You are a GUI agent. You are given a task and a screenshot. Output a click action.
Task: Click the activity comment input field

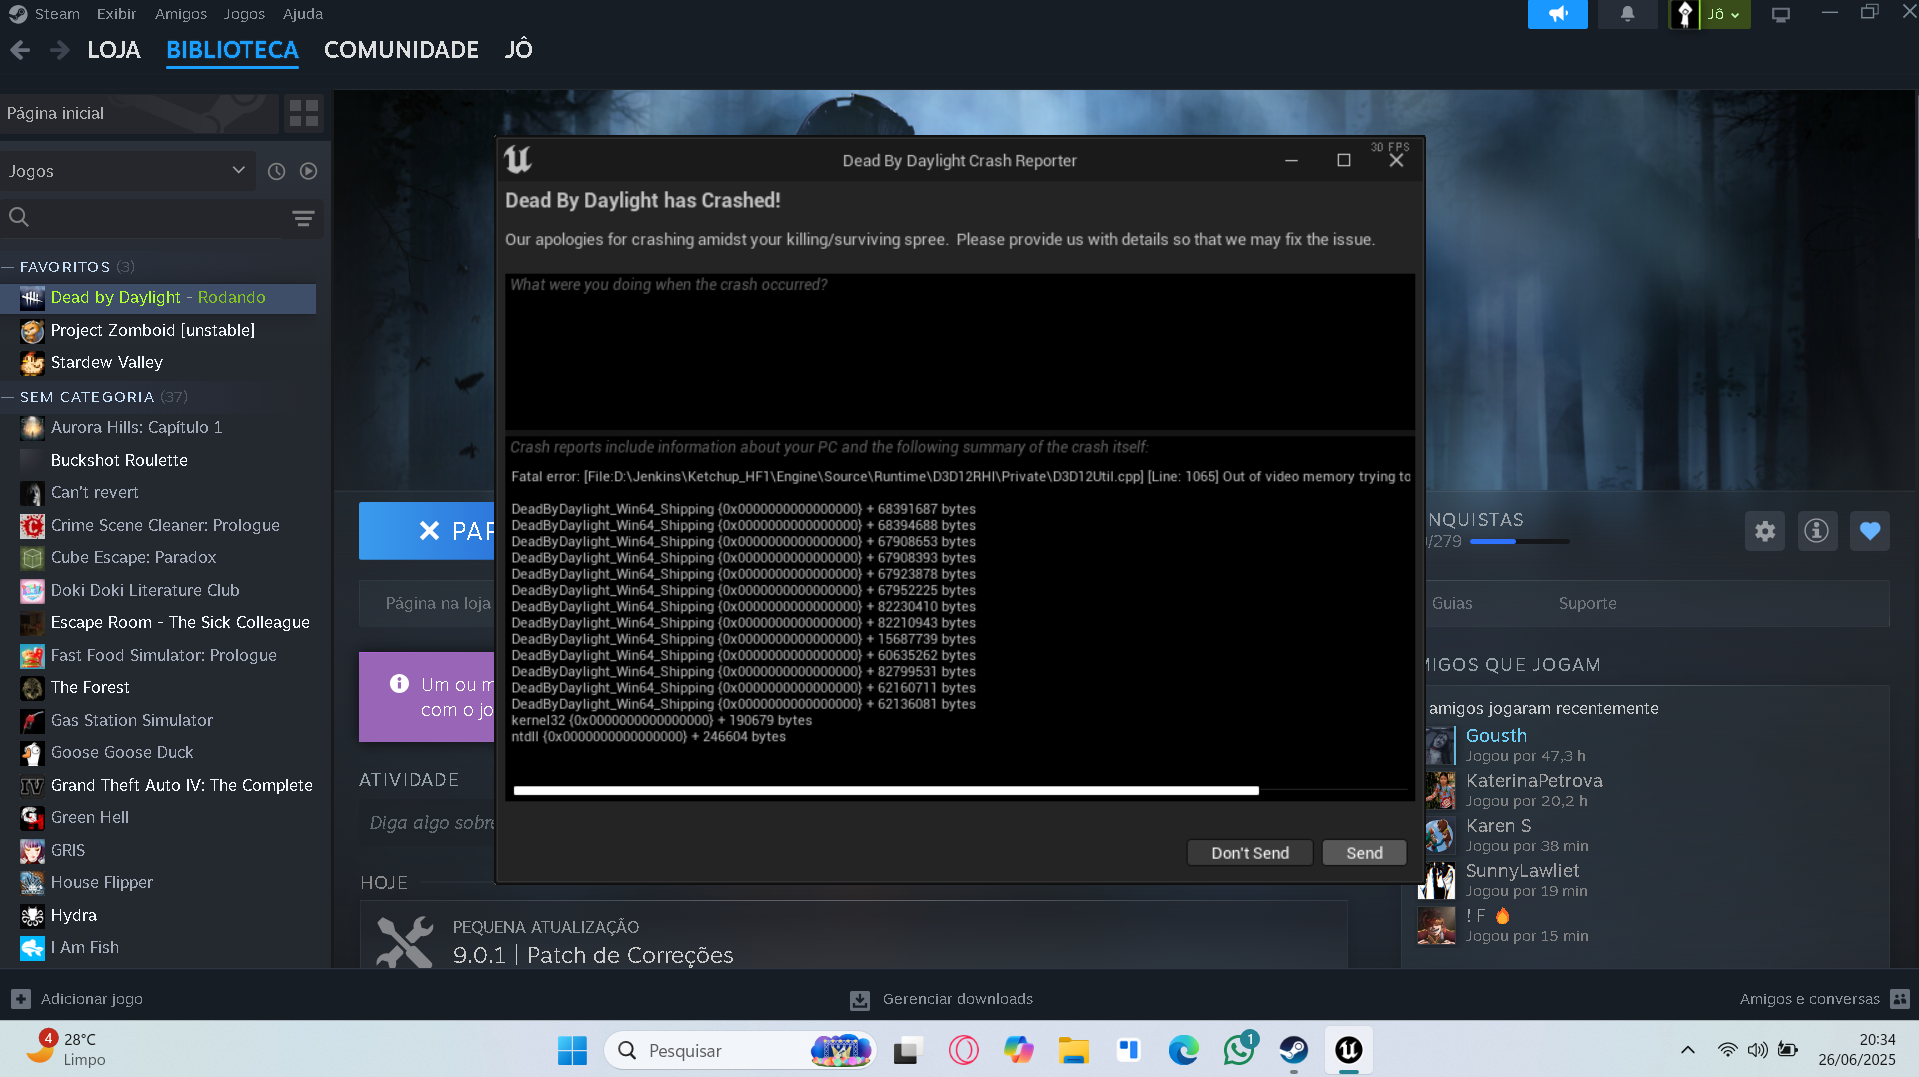[x=430, y=823]
